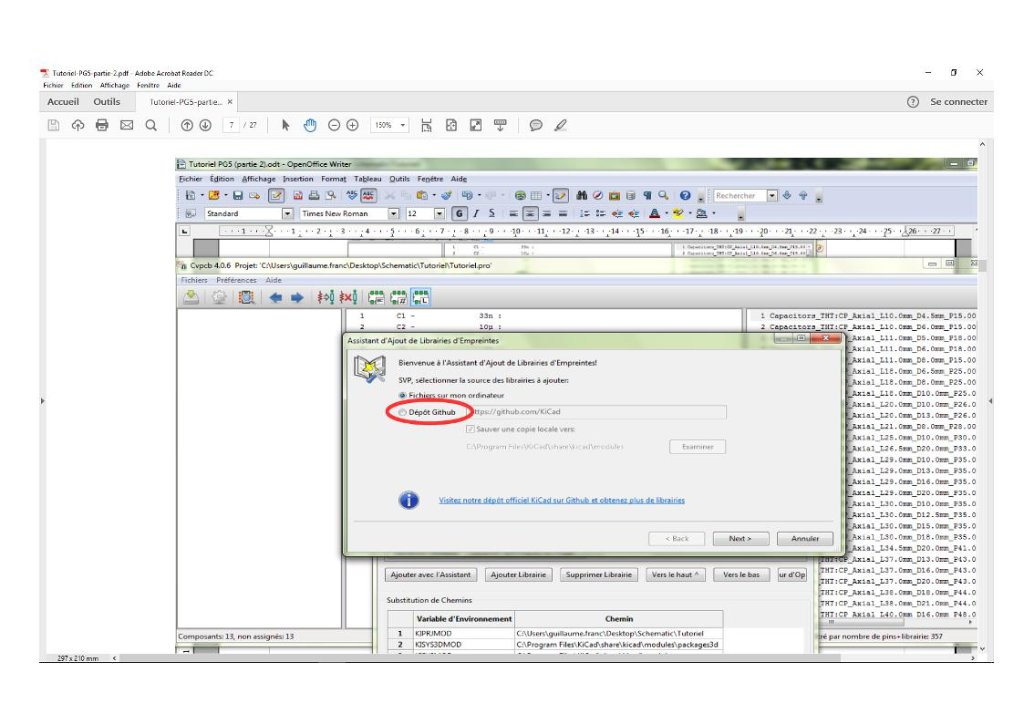Image resolution: width=1024 pixels, height=724 pixels.
Task: Click the print icon in Acrobat toolbar
Action: 101,125
